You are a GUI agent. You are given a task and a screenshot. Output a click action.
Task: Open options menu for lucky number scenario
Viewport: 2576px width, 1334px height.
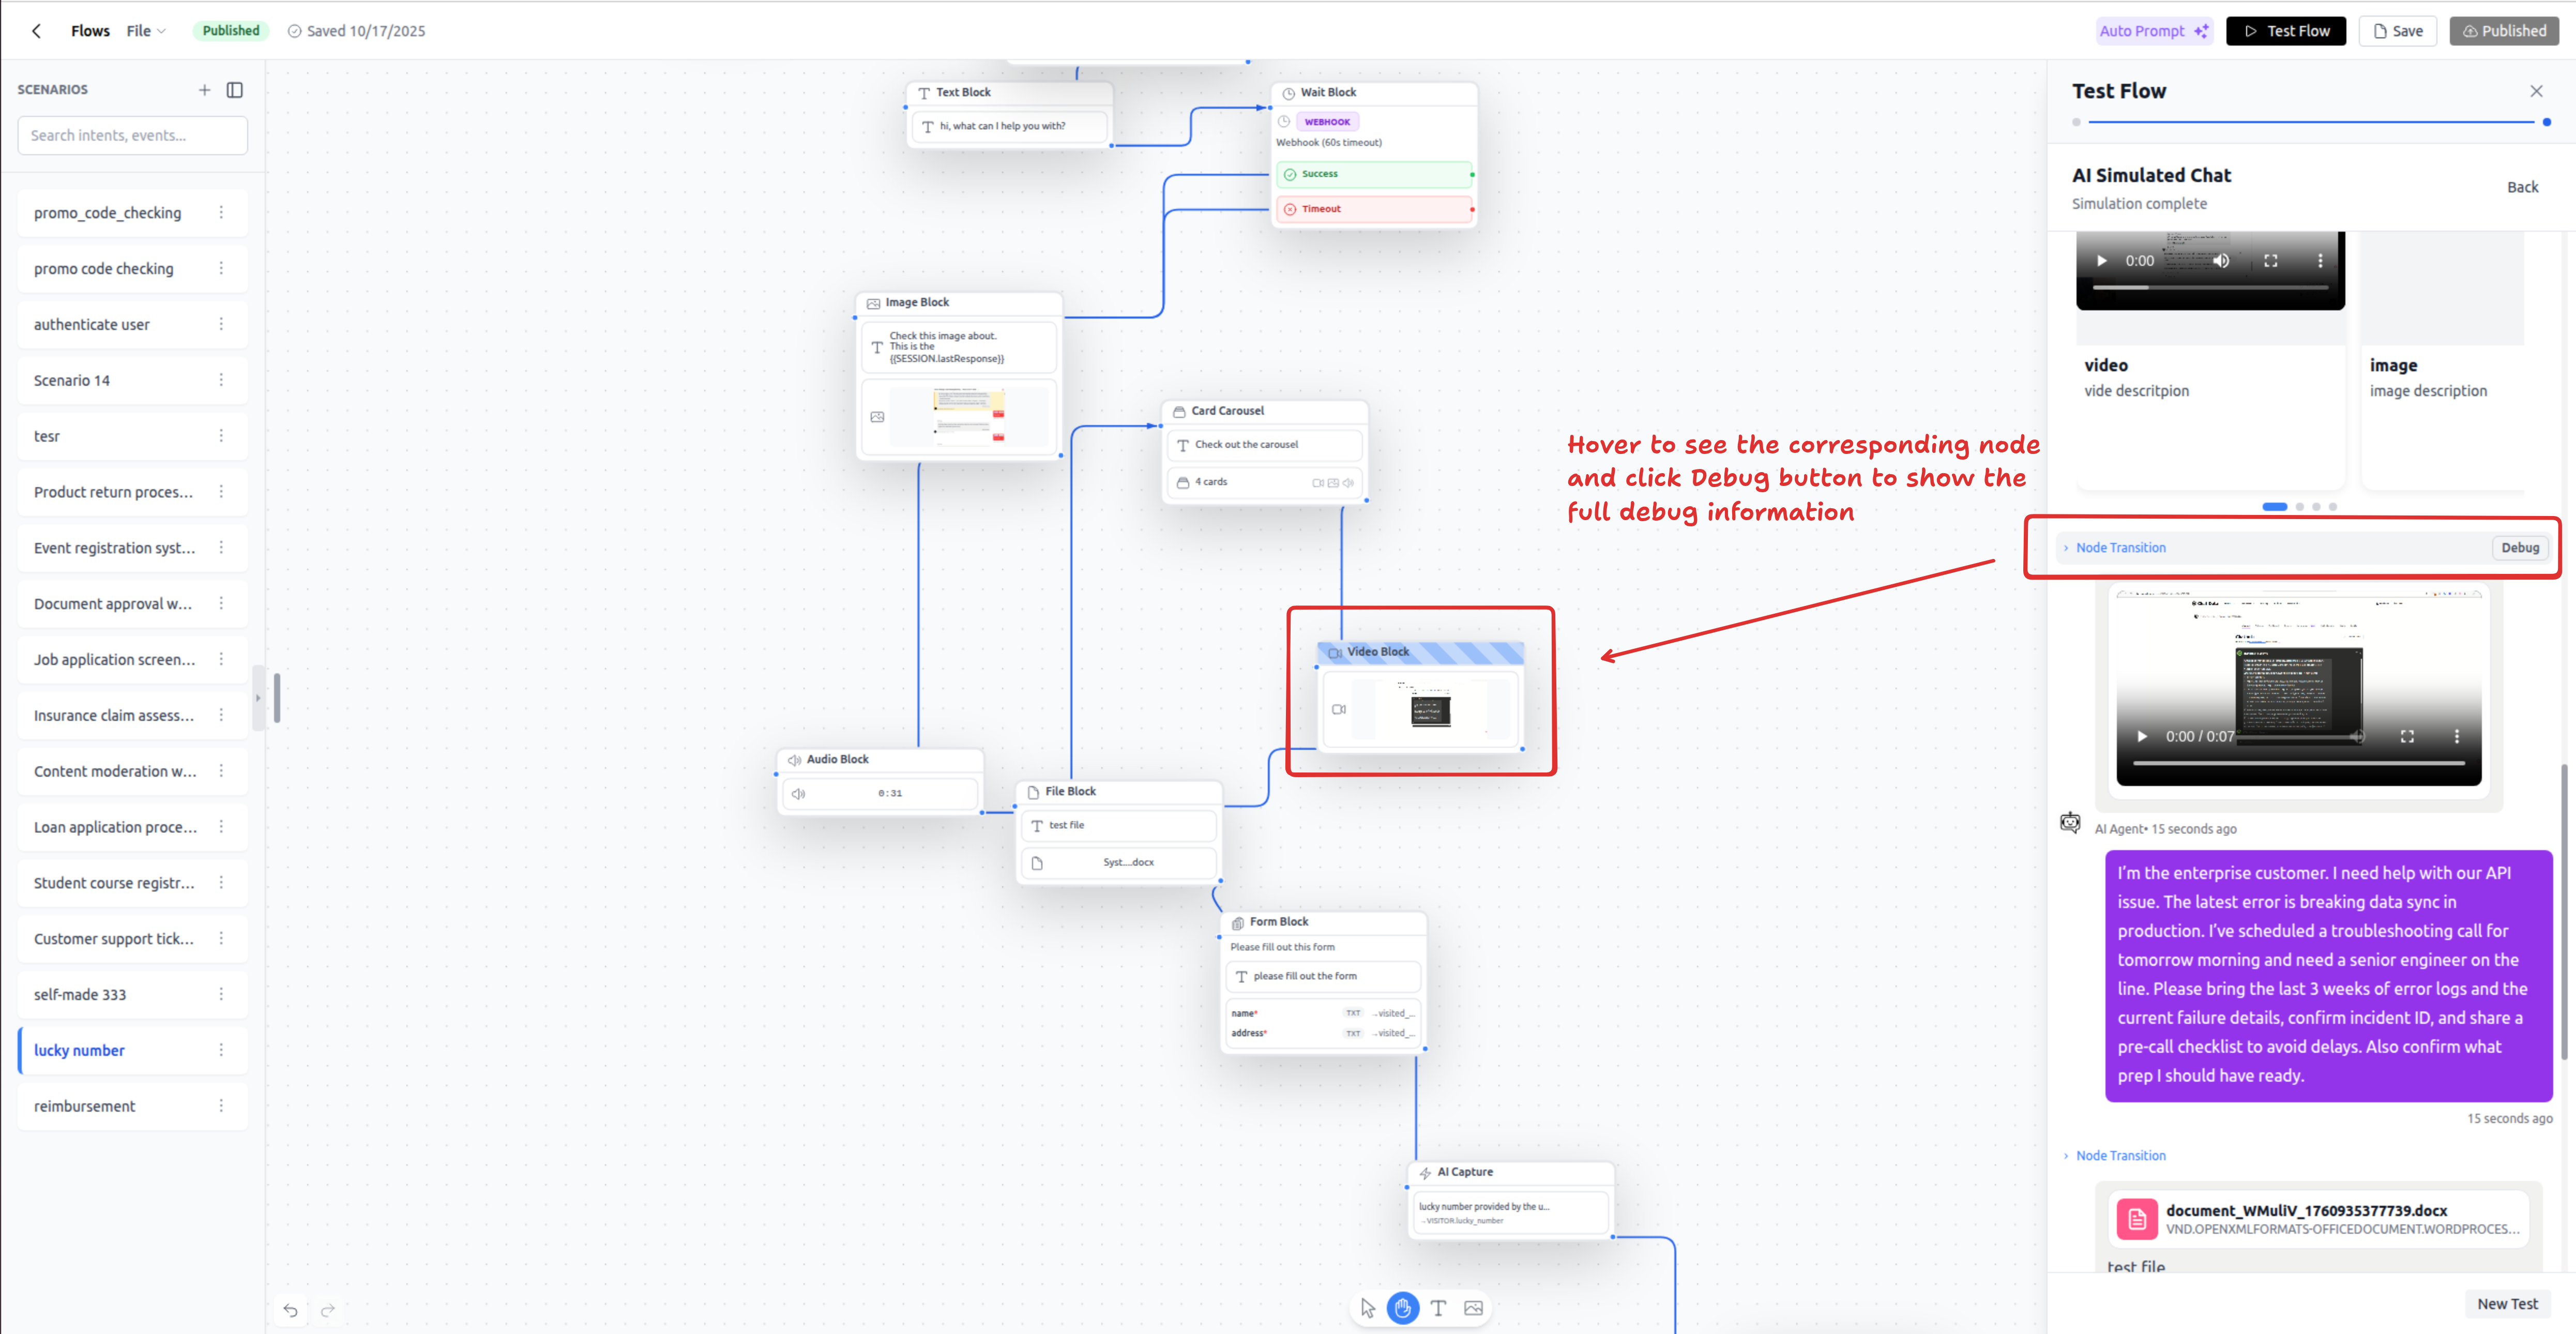point(221,1050)
